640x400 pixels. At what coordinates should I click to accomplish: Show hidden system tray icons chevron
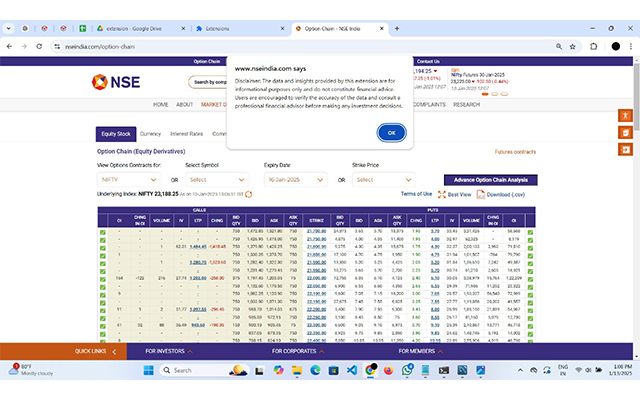[520, 370]
